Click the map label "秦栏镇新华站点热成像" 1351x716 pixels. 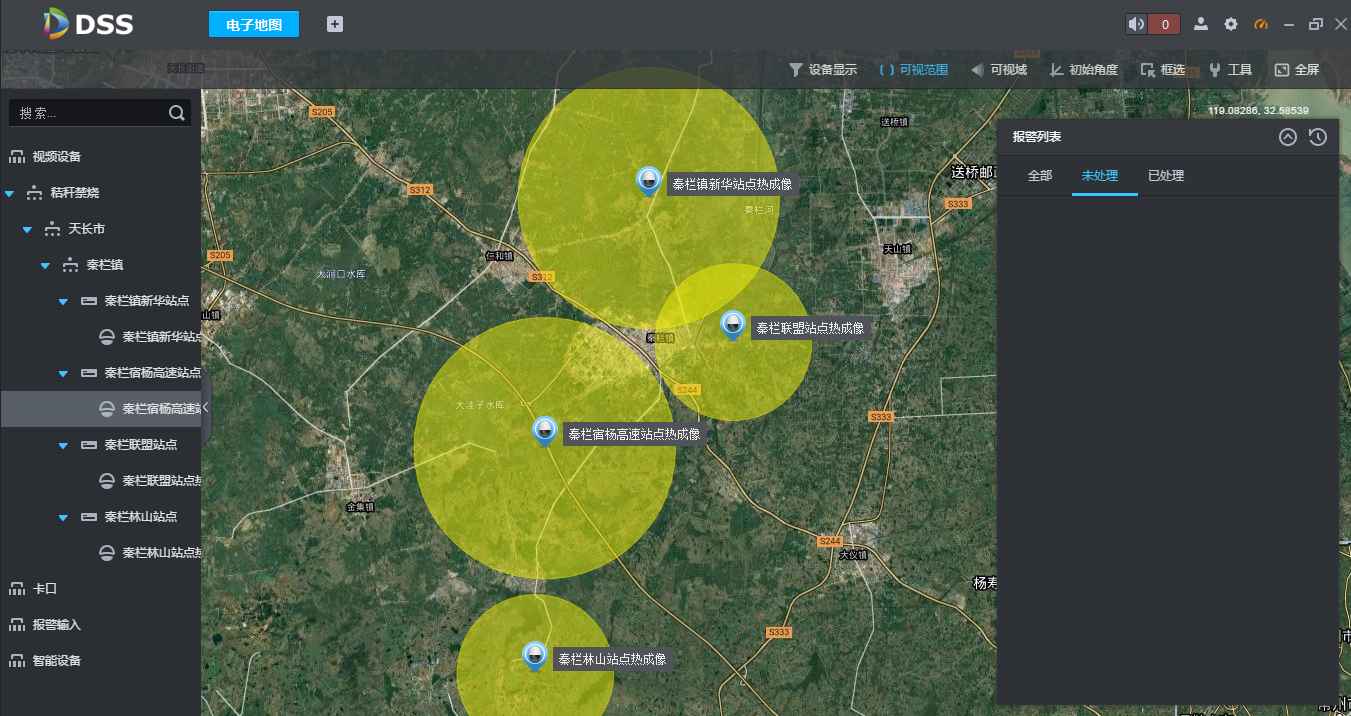pos(732,184)
